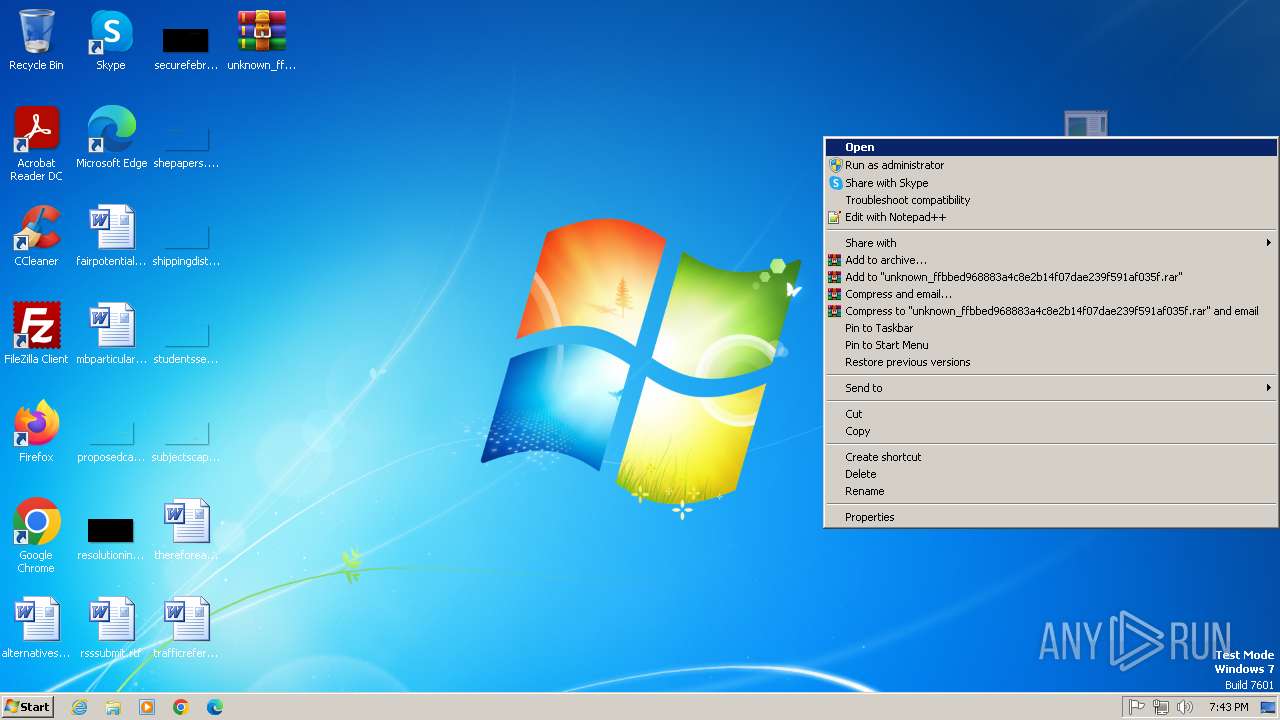Viewport: 1280px width, 720px height.
Task: Launch Firefox from the desktop
Action: tap(36, 432)
